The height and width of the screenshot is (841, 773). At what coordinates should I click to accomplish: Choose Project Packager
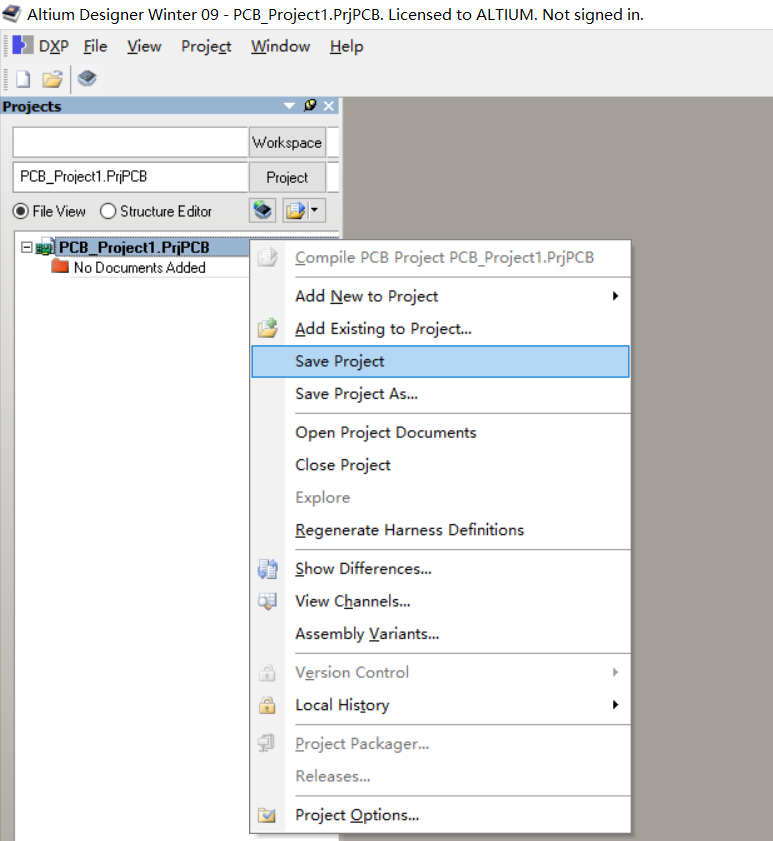point(440,744)
